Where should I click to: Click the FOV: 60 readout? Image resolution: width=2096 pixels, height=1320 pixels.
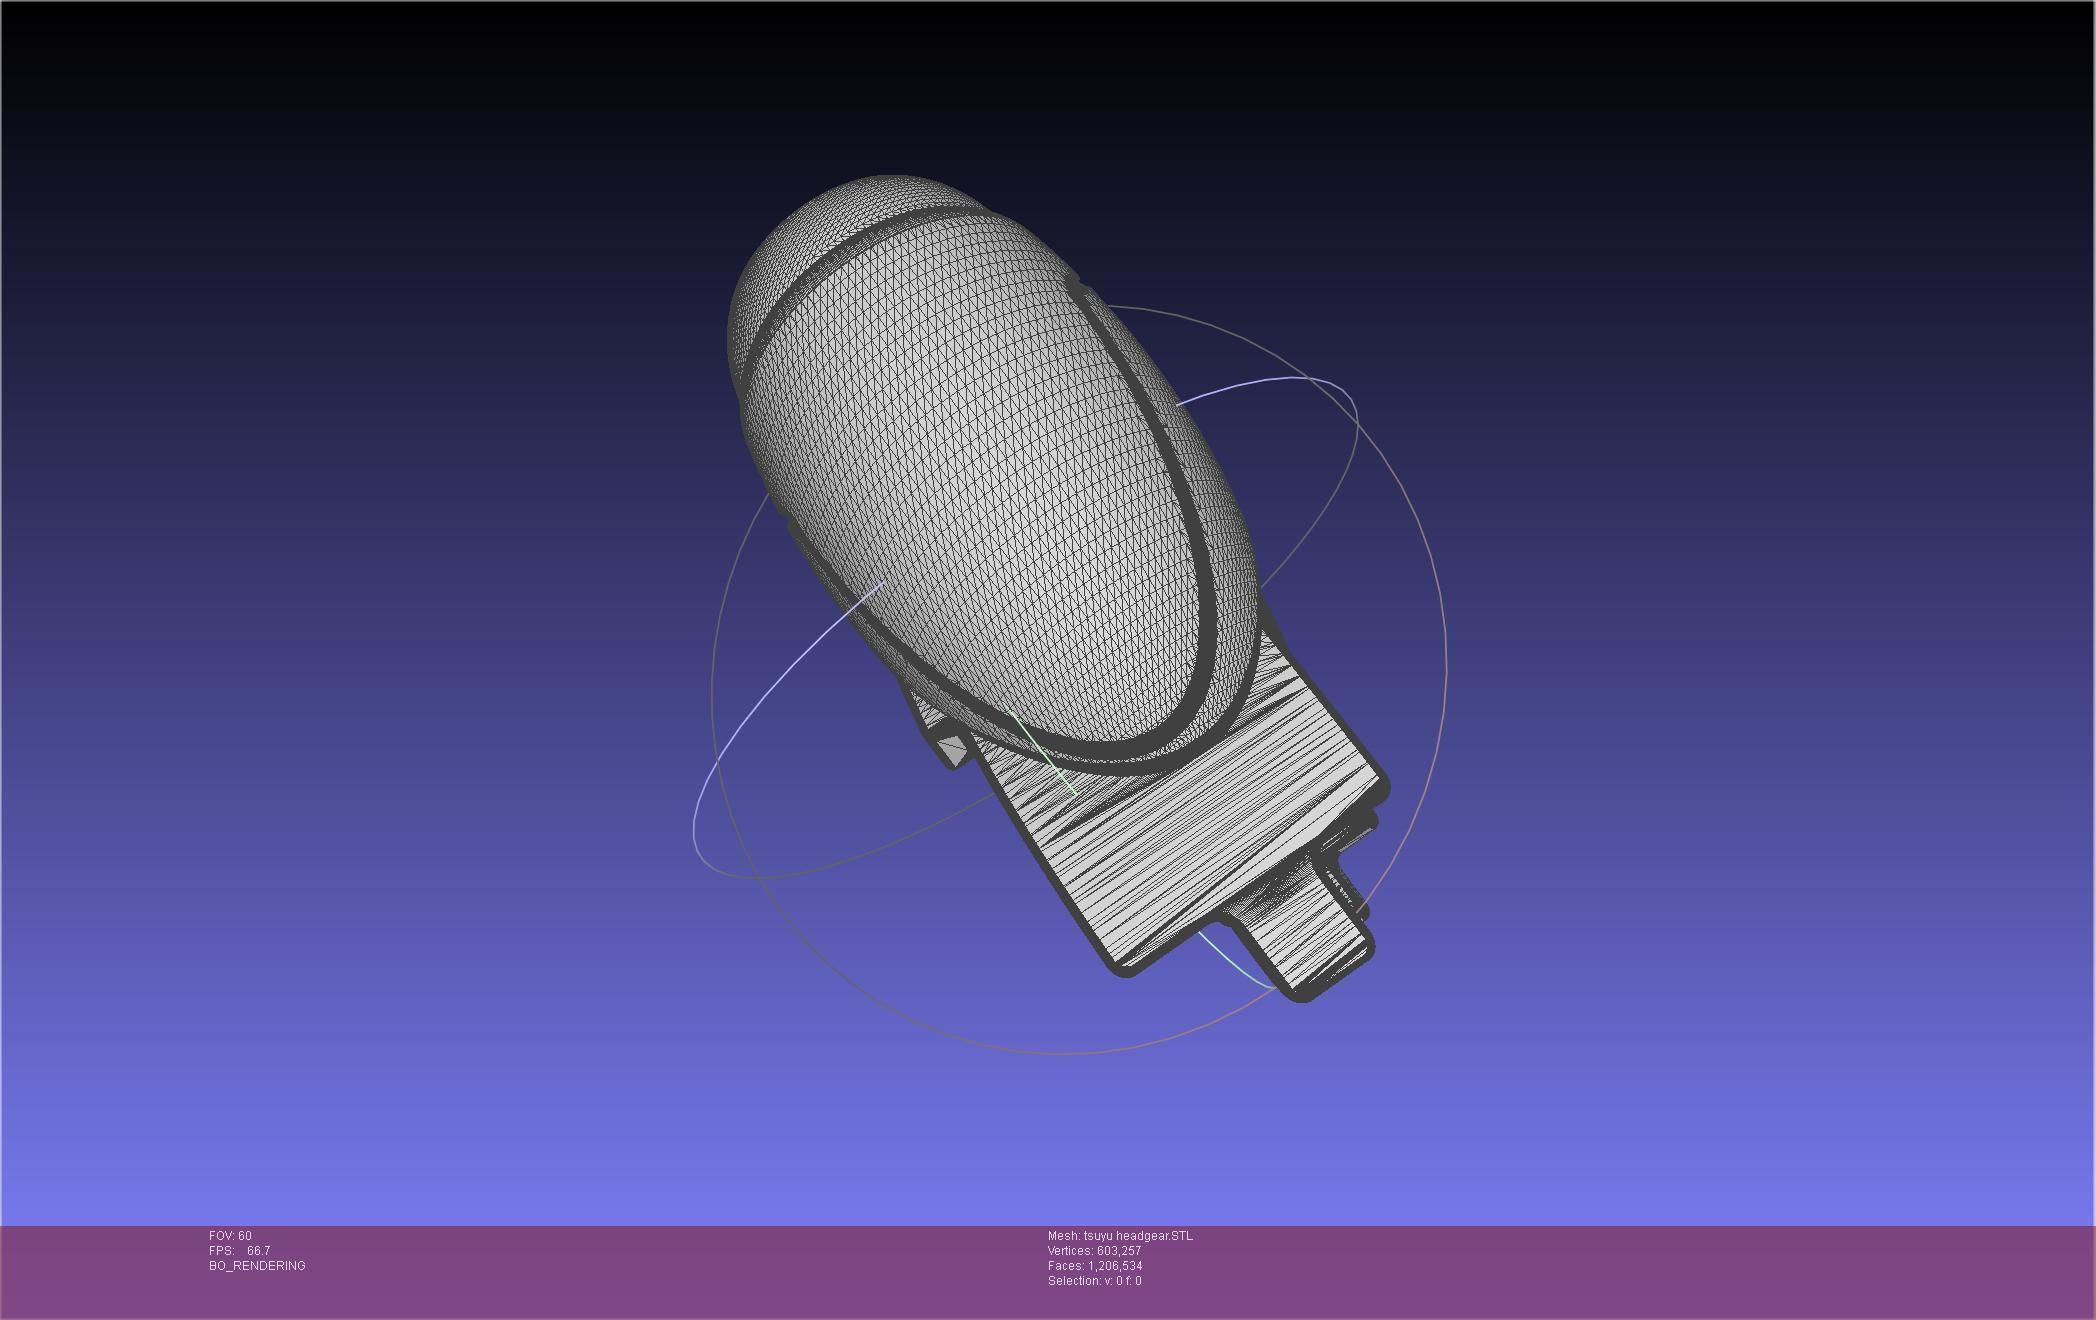point(230,1236)
